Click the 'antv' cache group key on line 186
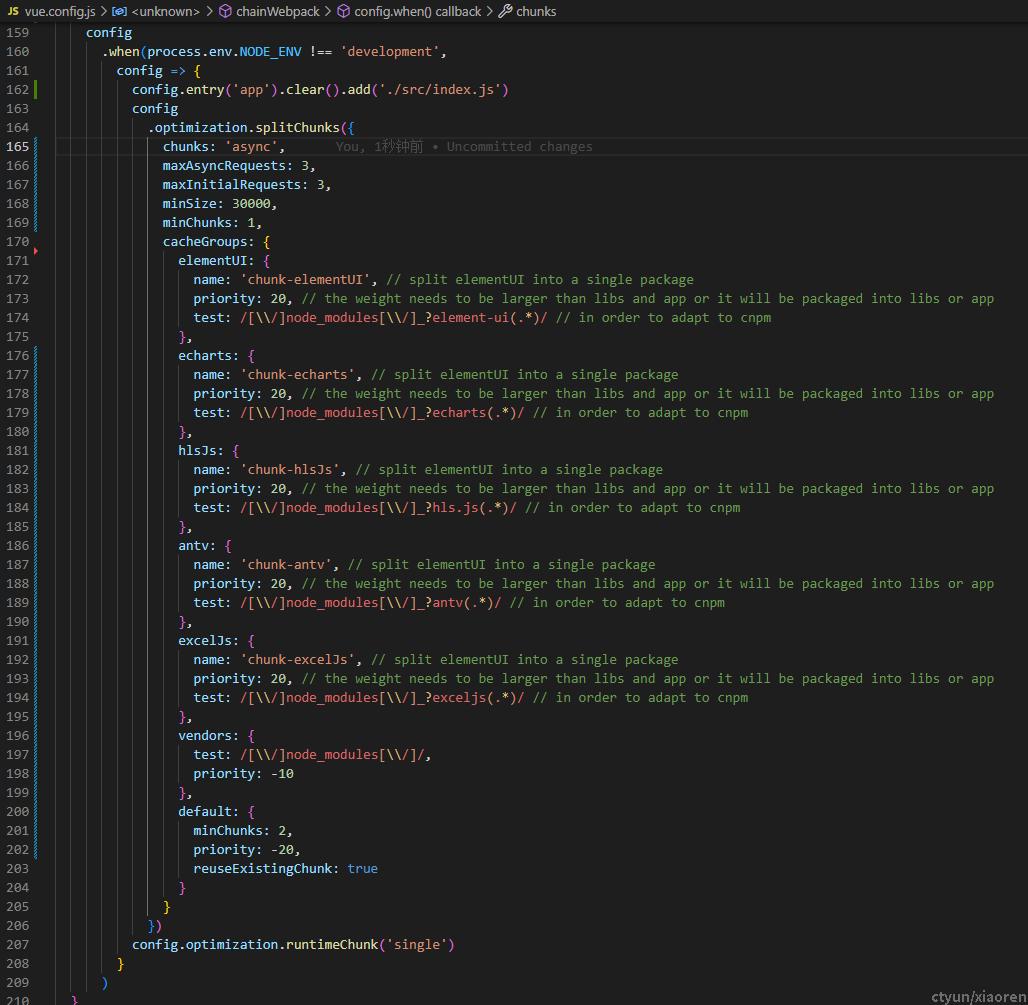1028x1005 pixels. 193,545
